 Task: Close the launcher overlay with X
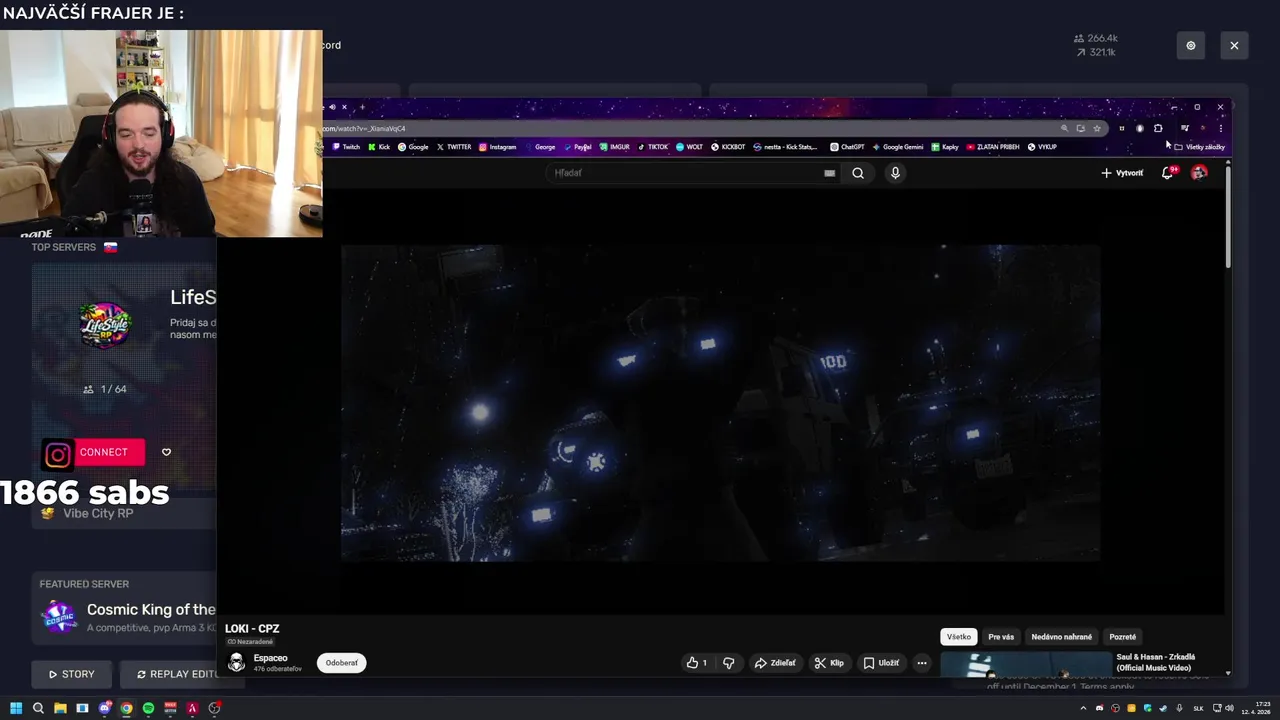1234,46
